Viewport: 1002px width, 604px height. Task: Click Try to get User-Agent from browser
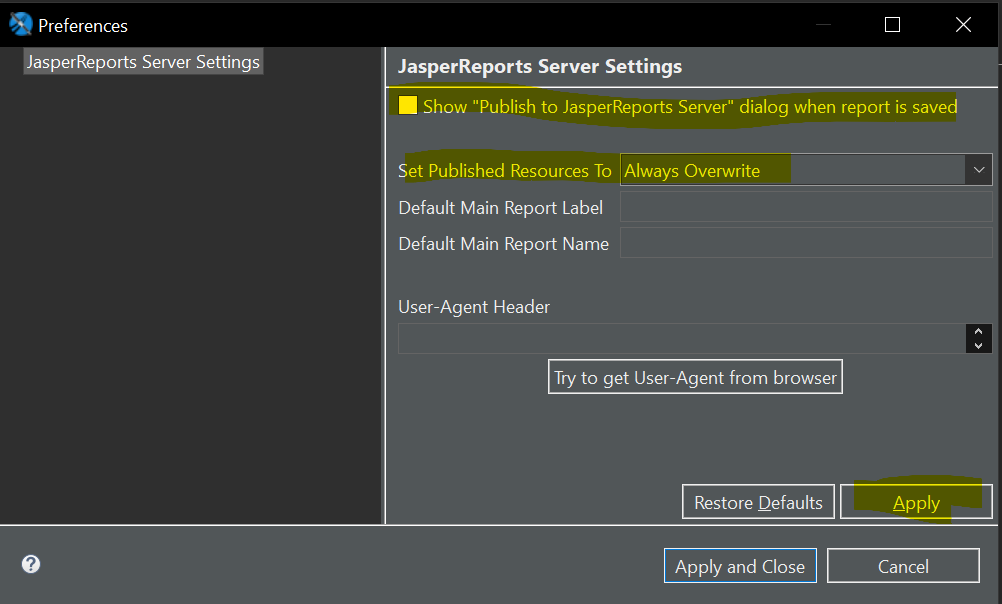tap(695, 378)
